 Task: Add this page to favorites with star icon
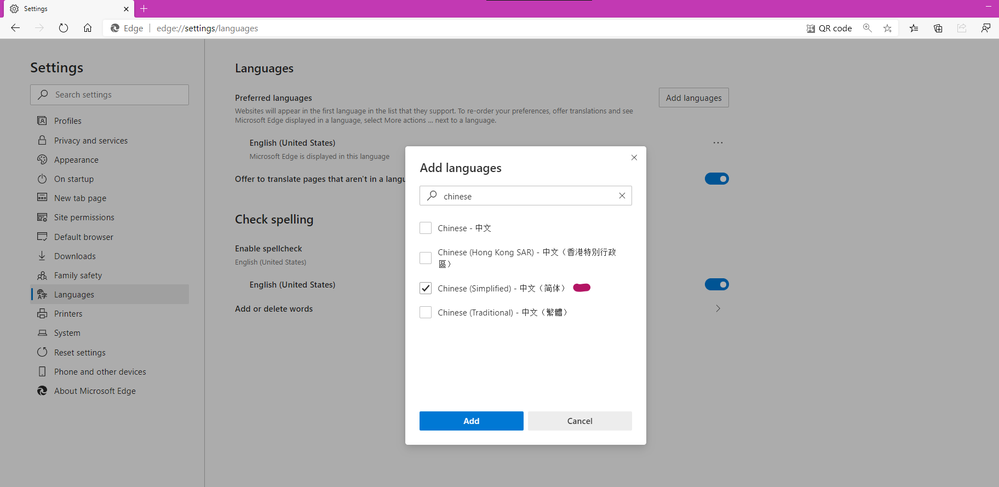pos(888,28)
